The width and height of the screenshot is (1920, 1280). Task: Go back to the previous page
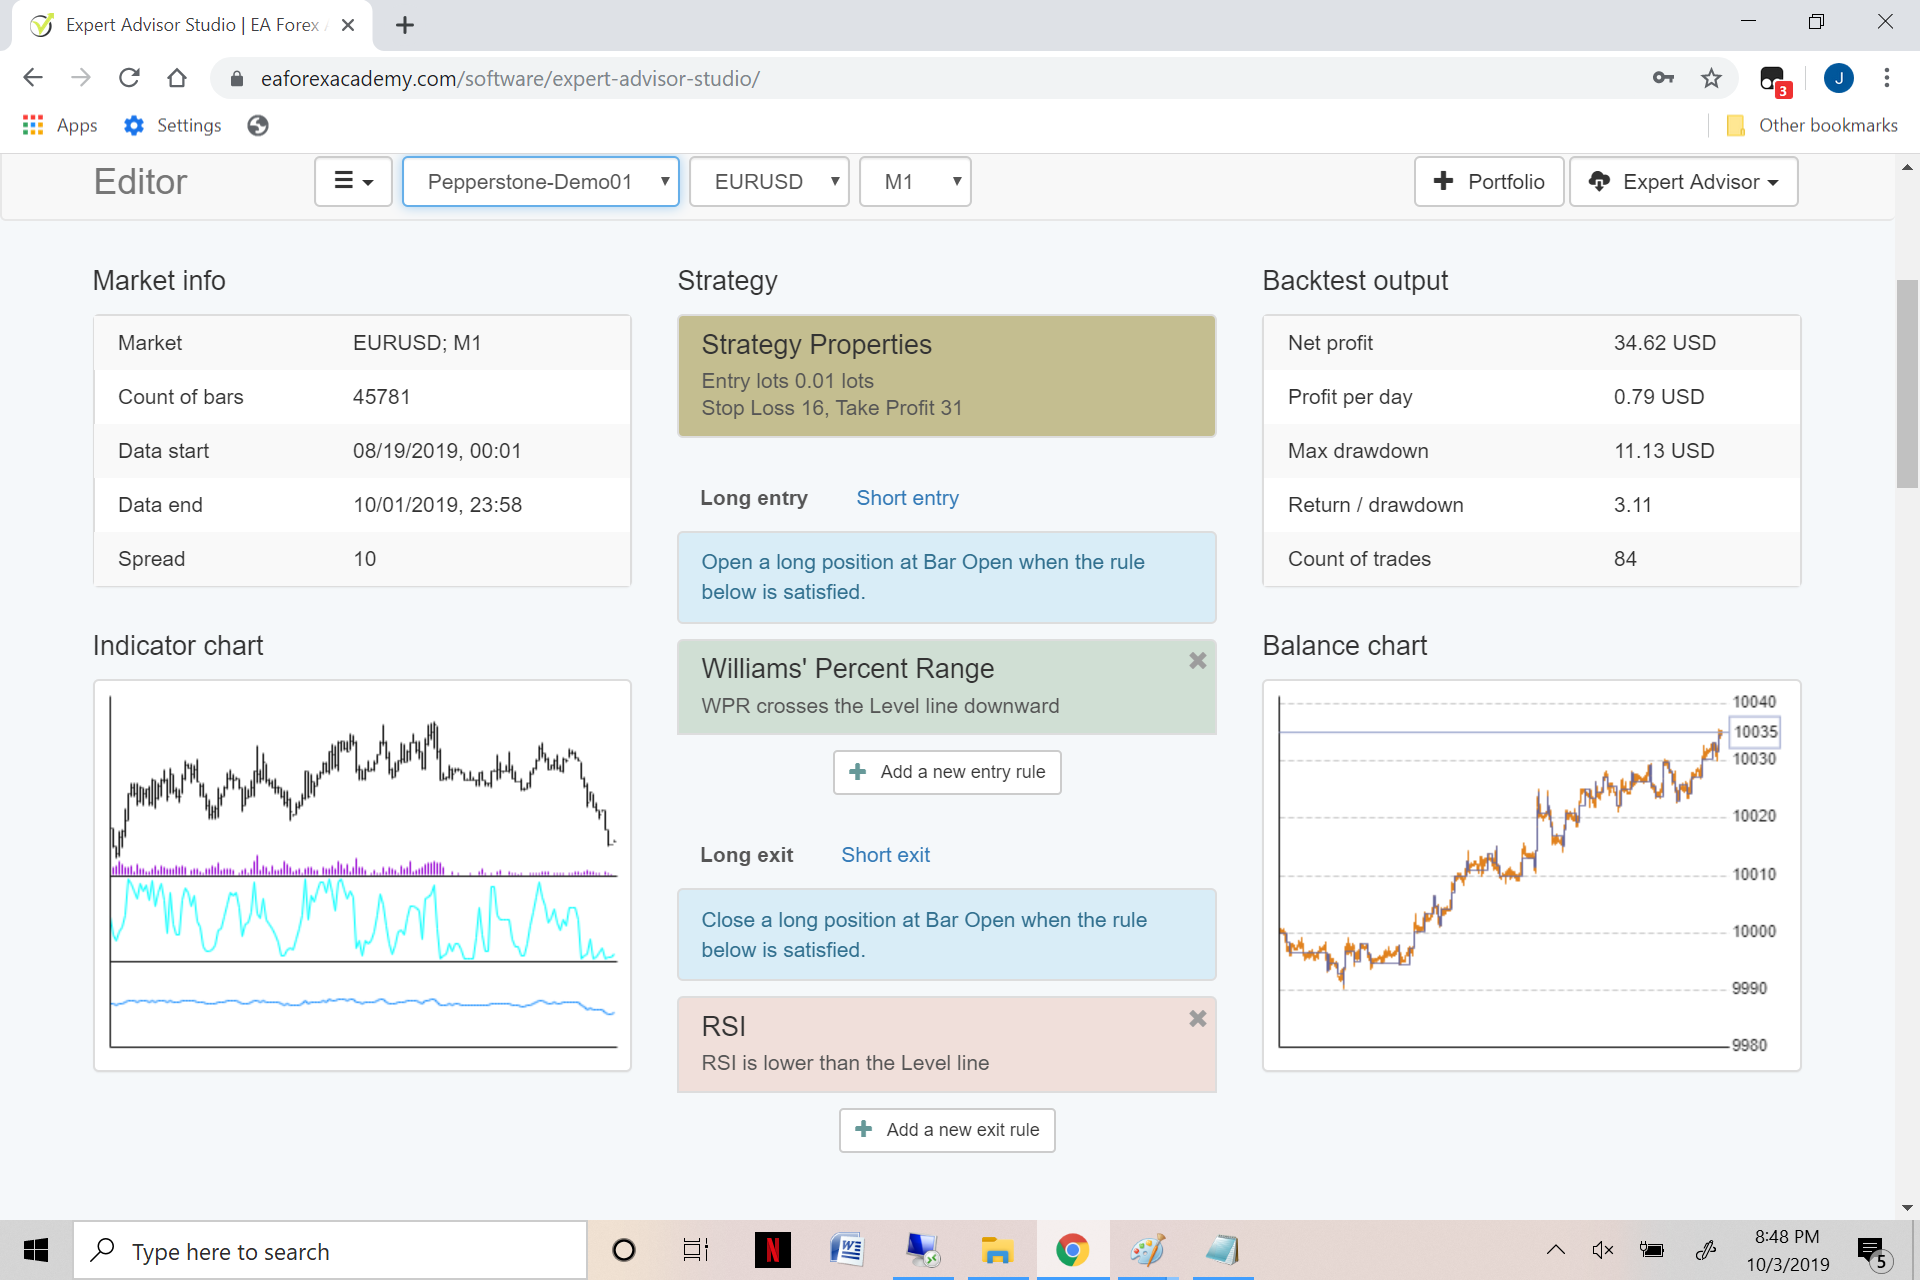tap(33, 78)
